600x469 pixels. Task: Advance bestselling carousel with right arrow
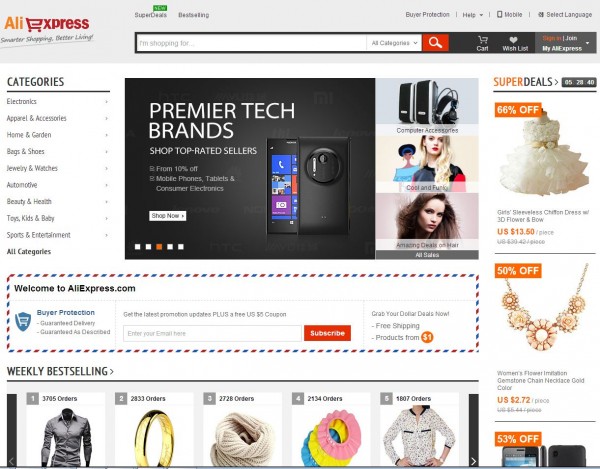pyautogui.click(x=474, y=461)
